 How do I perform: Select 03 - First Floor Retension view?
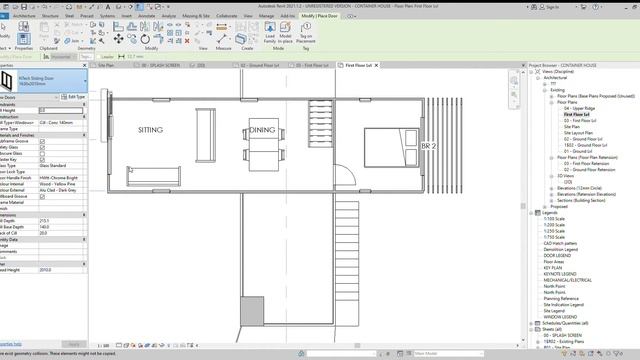tap(587, 164)
